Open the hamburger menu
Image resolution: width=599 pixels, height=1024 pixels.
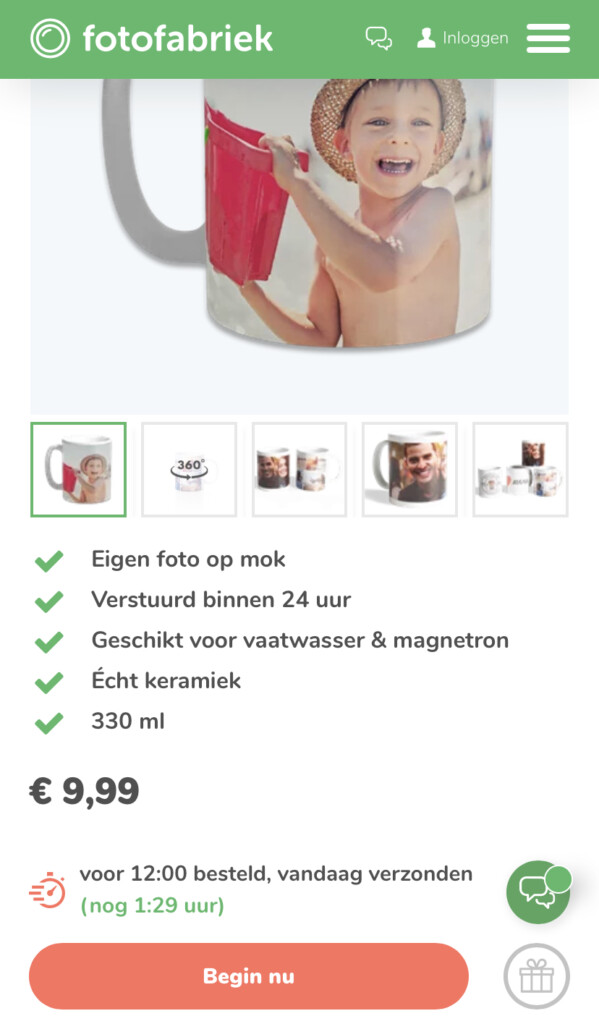[x=548, y=38]
